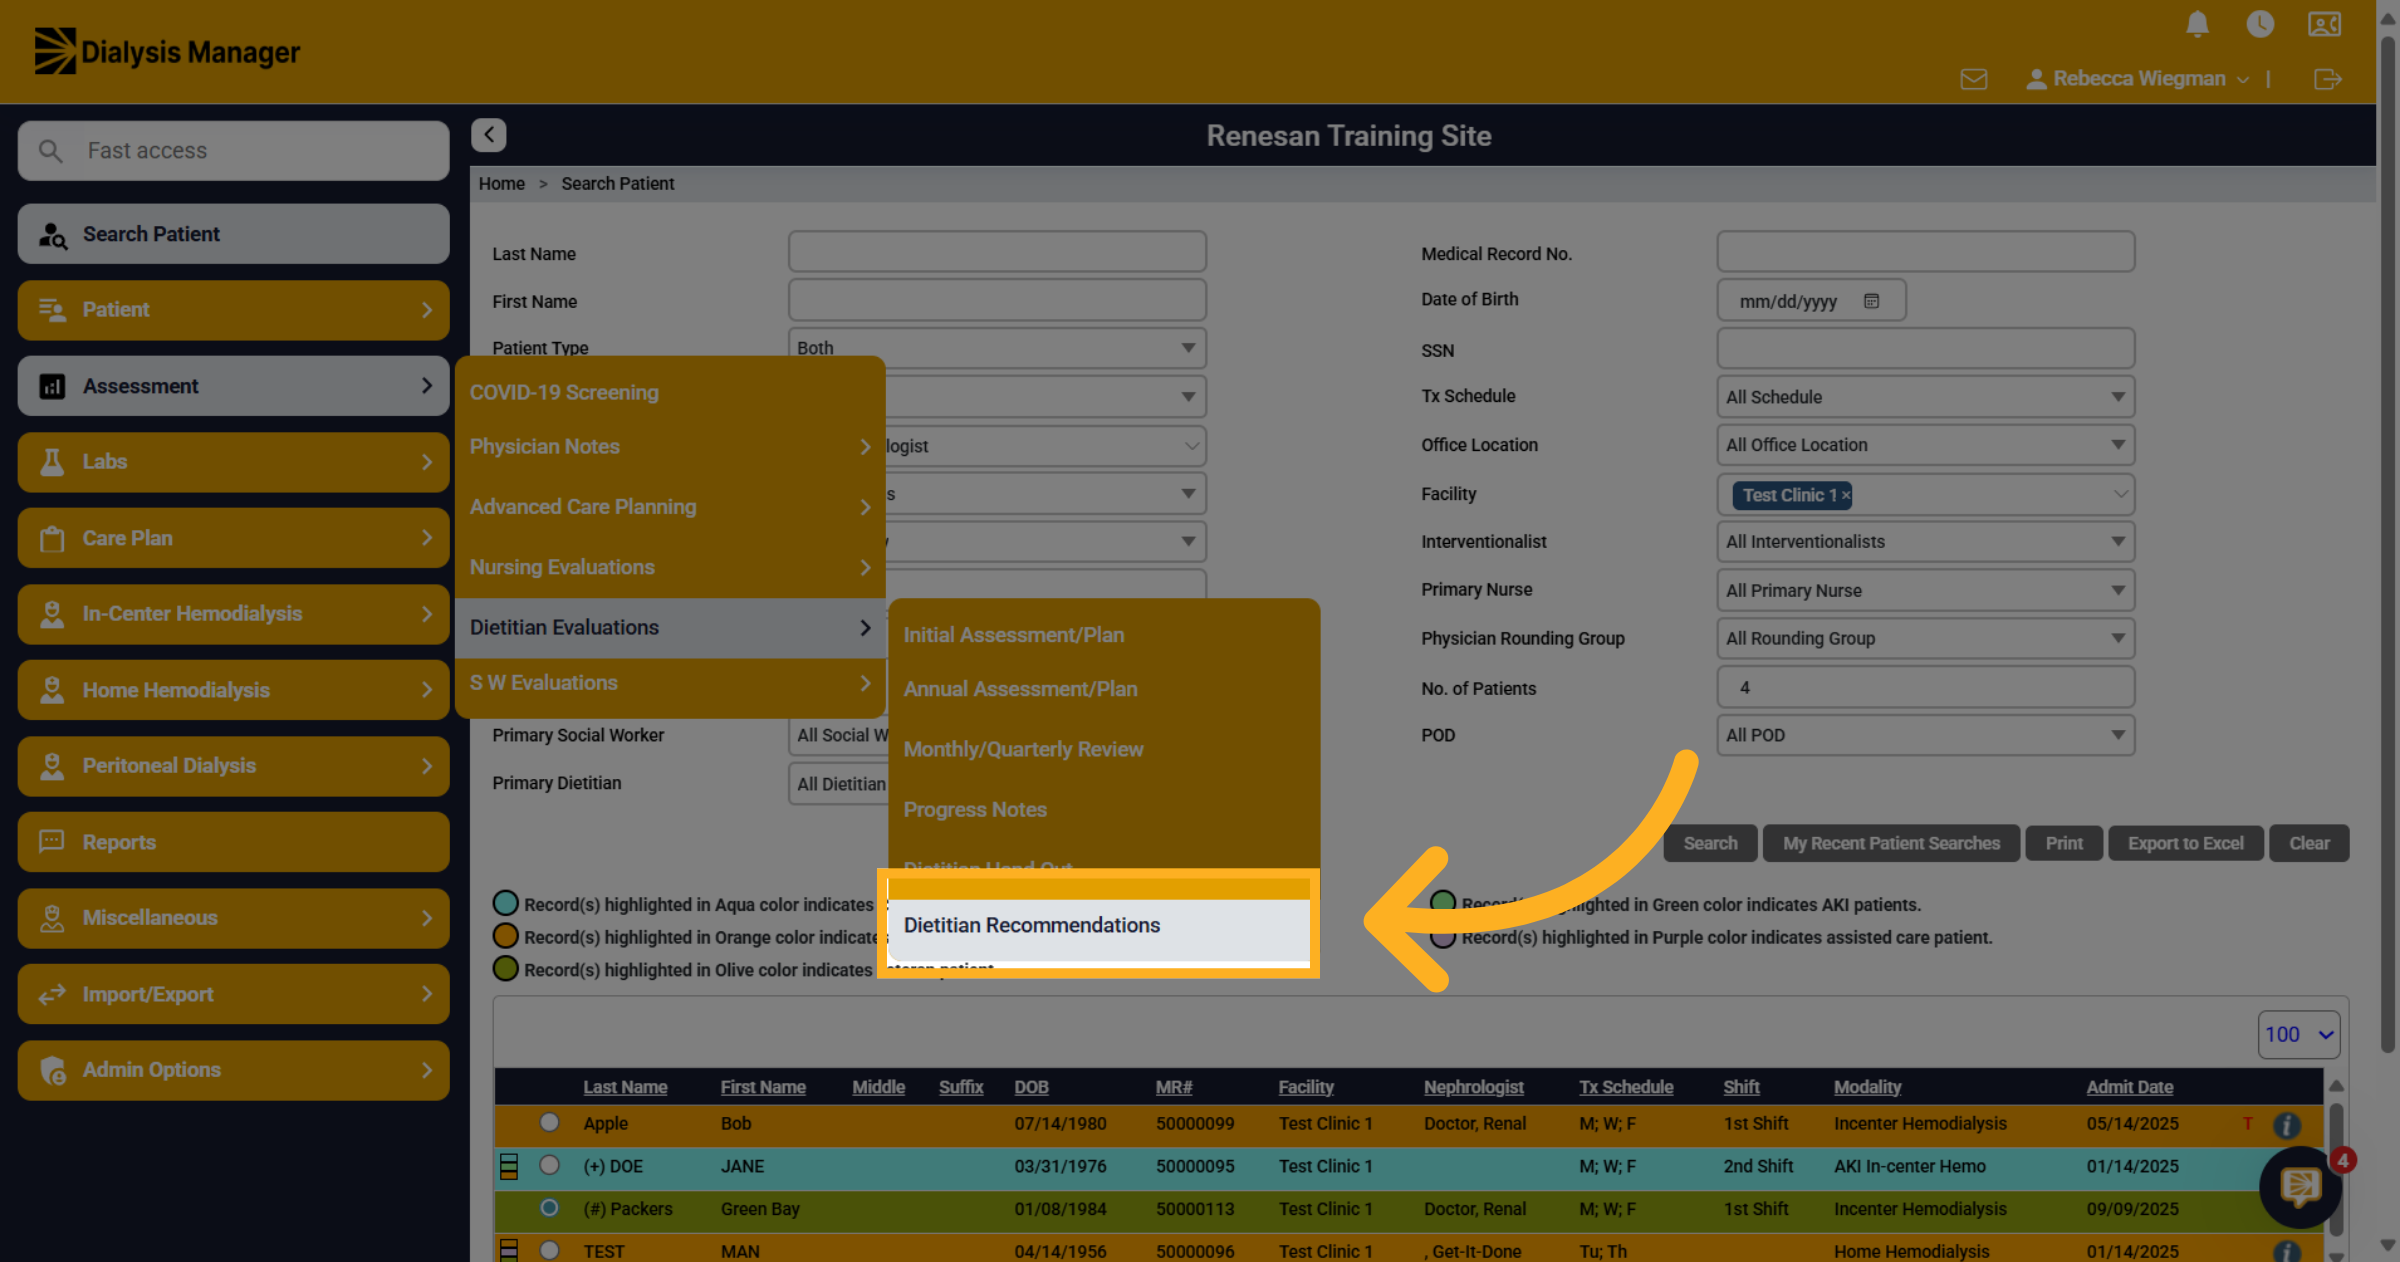Open the Reports sidebar item
The height and width of the screenshot is (1262, 2400).
pyautogui.click(x=233, y=842)
